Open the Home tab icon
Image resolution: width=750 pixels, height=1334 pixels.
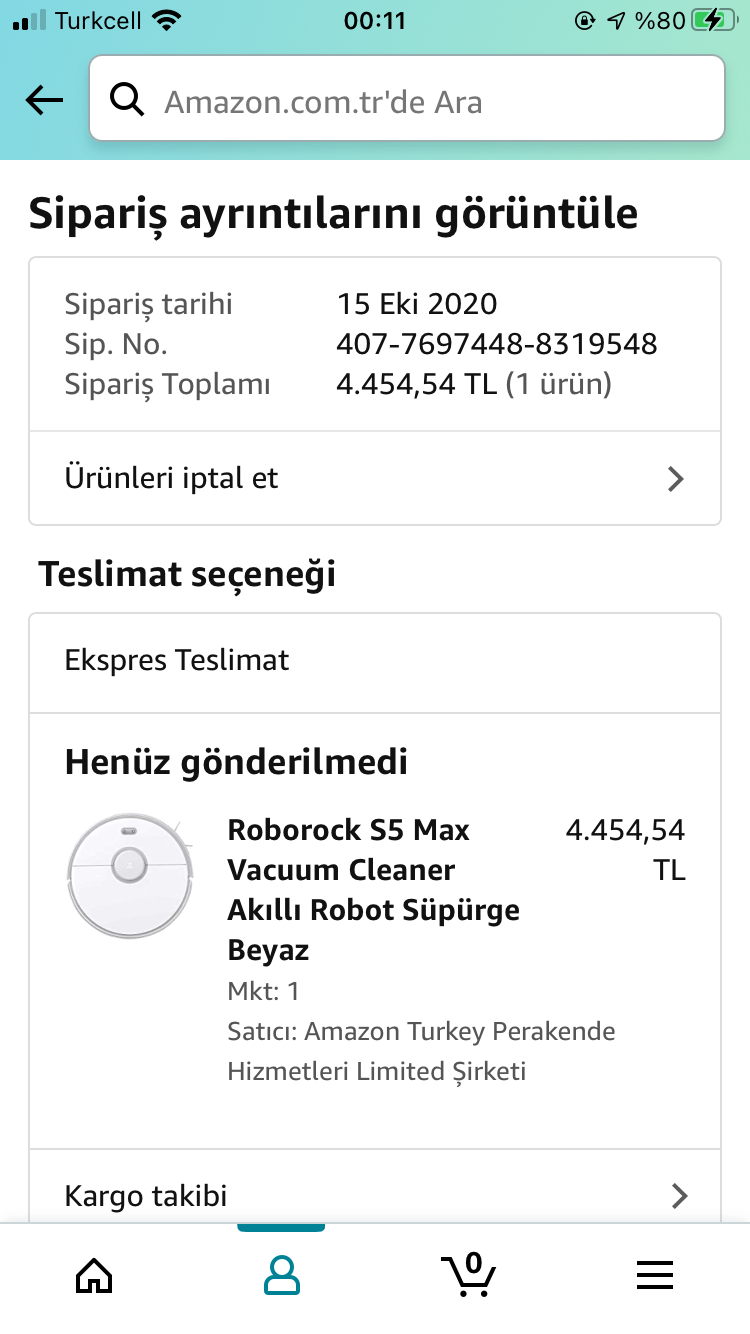94,1274
